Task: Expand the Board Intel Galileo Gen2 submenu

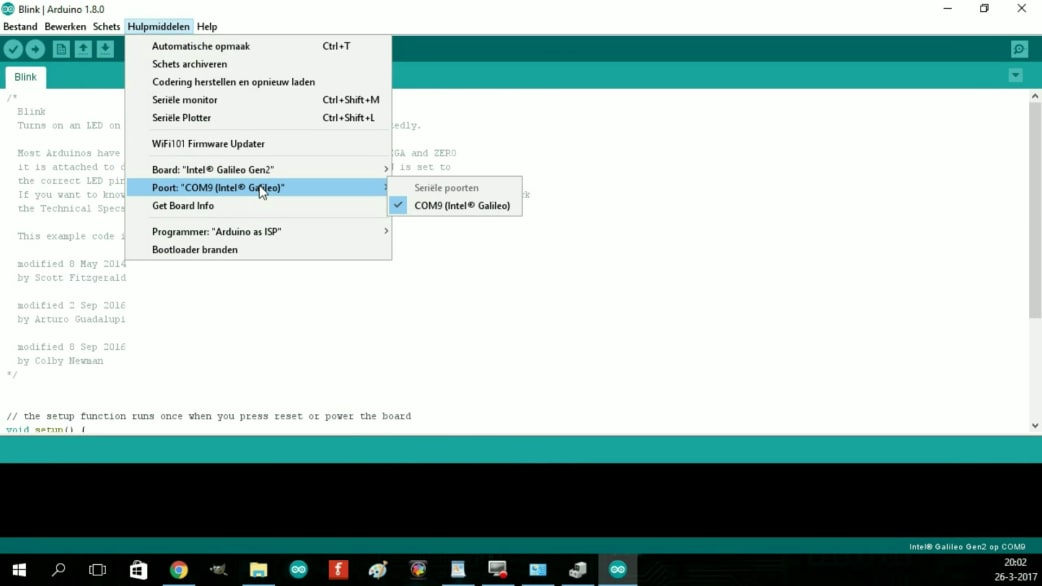Action: tap(259, 169)
